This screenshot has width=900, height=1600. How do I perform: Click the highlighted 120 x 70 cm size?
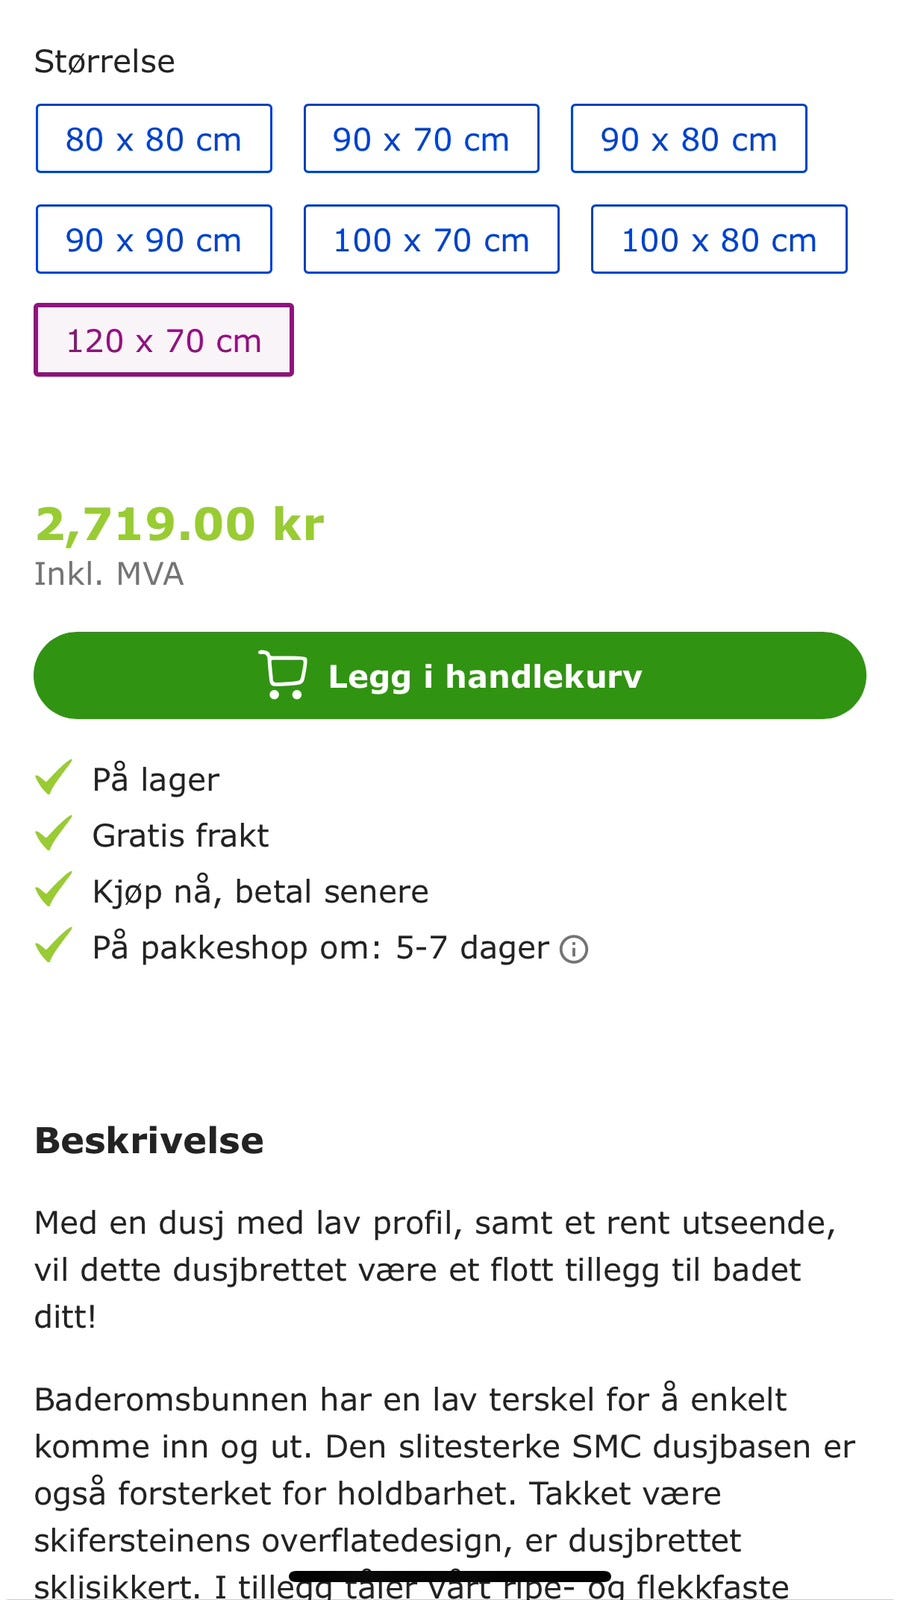tap(163, 340)
